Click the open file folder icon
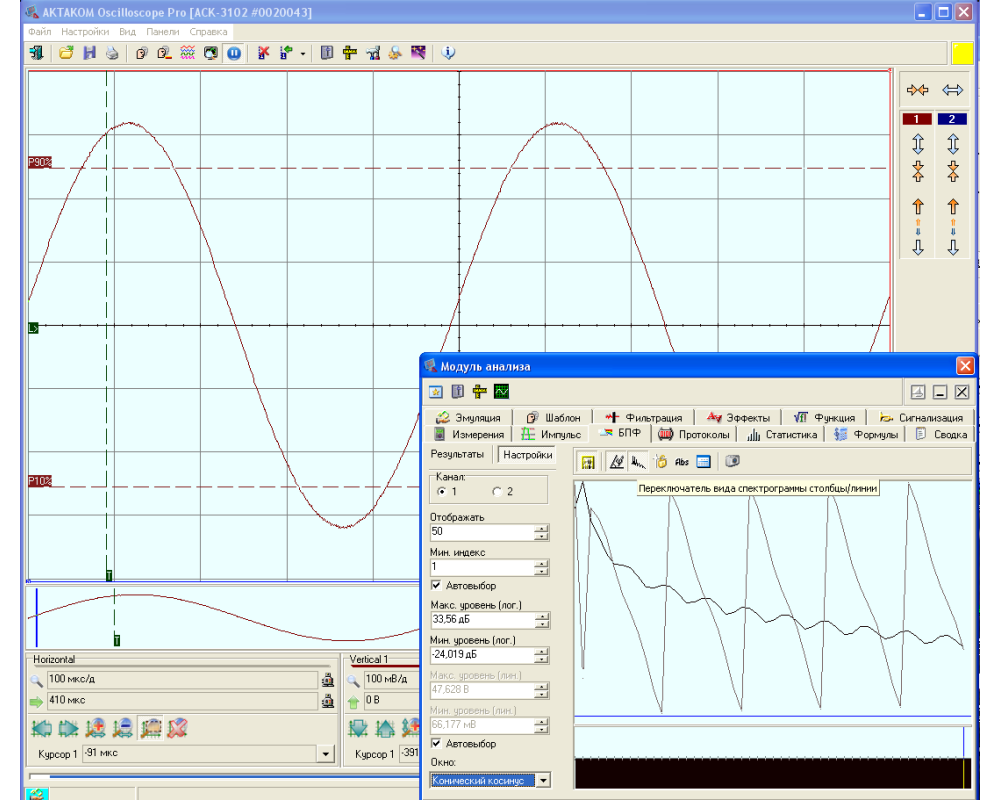Viewport: 1000px width, 800px height. [66, 53]
